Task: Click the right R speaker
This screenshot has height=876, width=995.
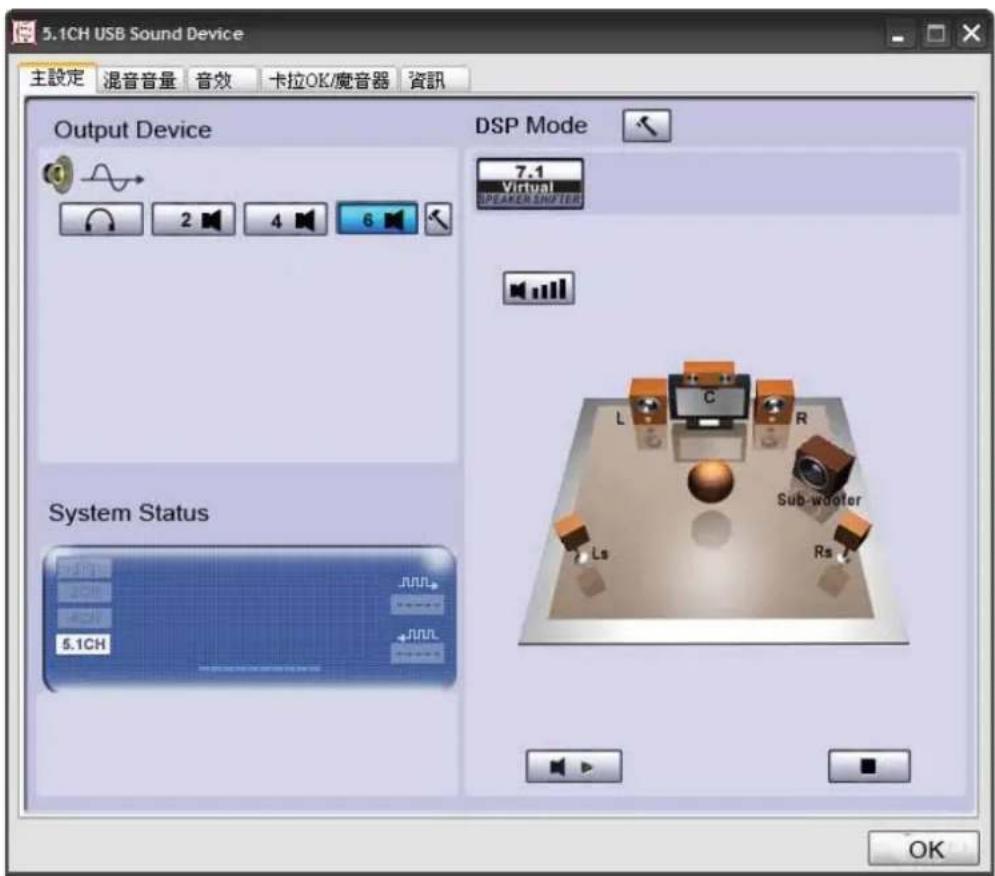Action: [774, 402]
